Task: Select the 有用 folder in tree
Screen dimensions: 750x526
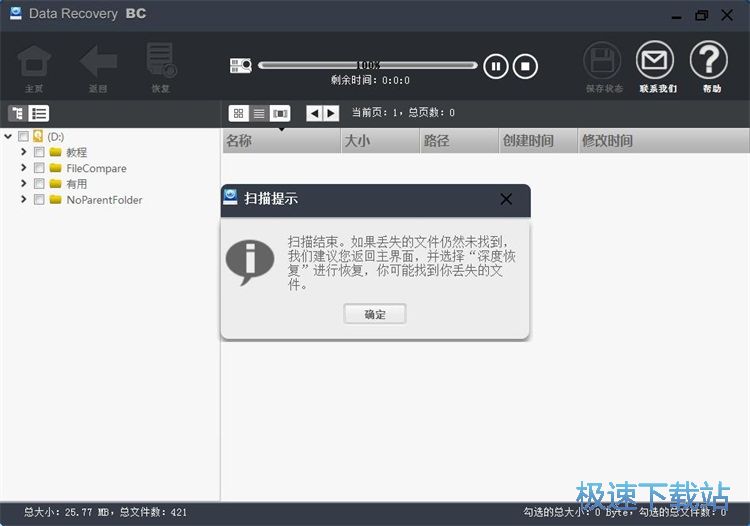Action: 77,184
